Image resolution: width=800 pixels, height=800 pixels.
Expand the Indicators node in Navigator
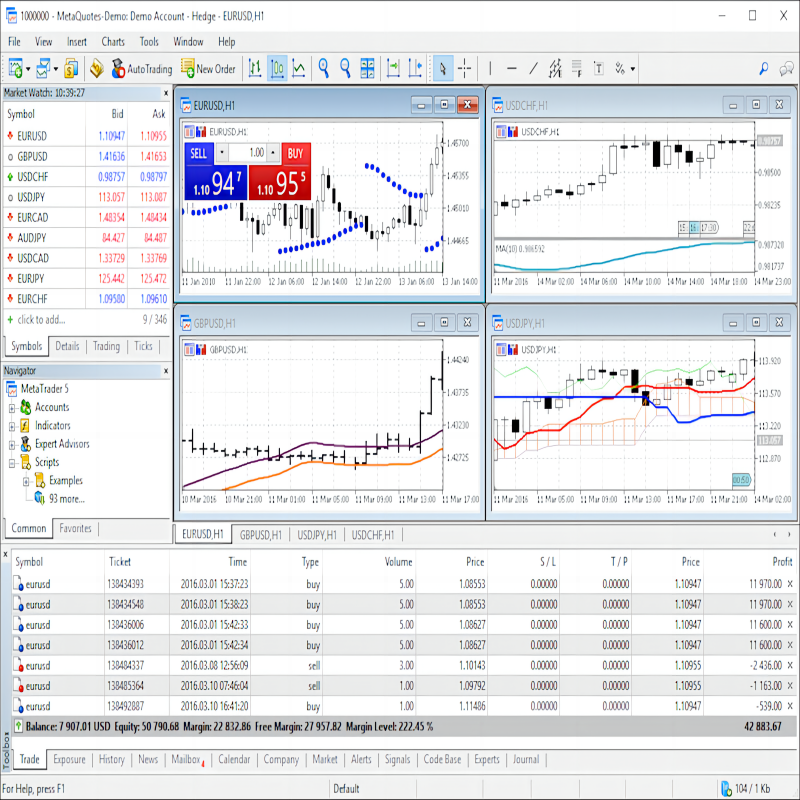coord(12,427)
